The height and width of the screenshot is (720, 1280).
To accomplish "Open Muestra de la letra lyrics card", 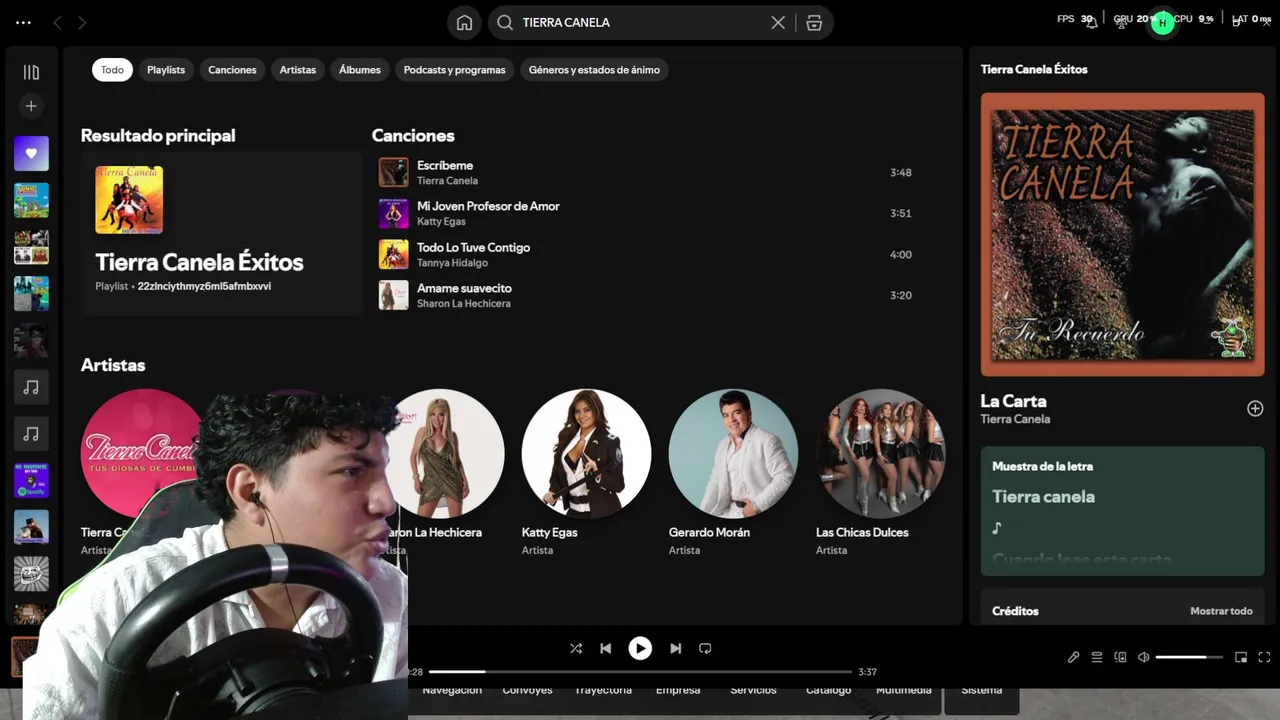I will pos(1122,511).
